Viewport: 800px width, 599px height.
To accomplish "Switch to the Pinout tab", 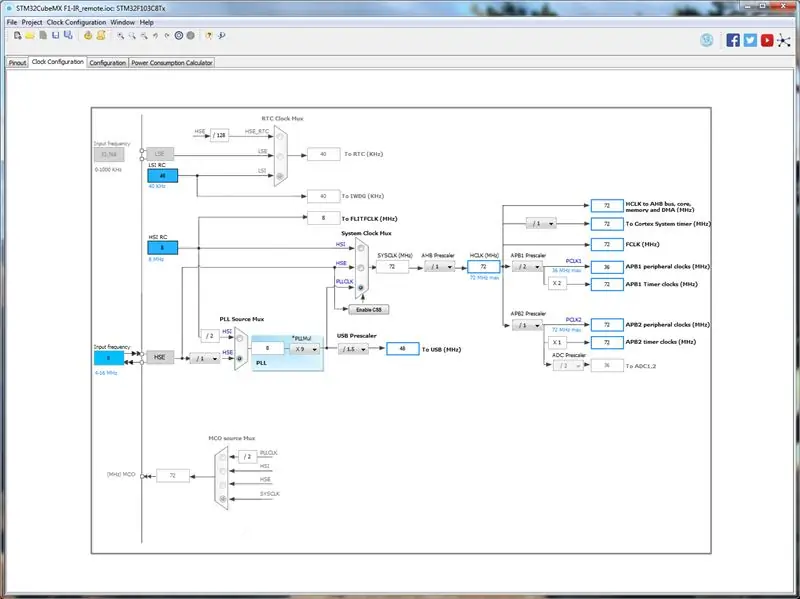I will (17, 63).
